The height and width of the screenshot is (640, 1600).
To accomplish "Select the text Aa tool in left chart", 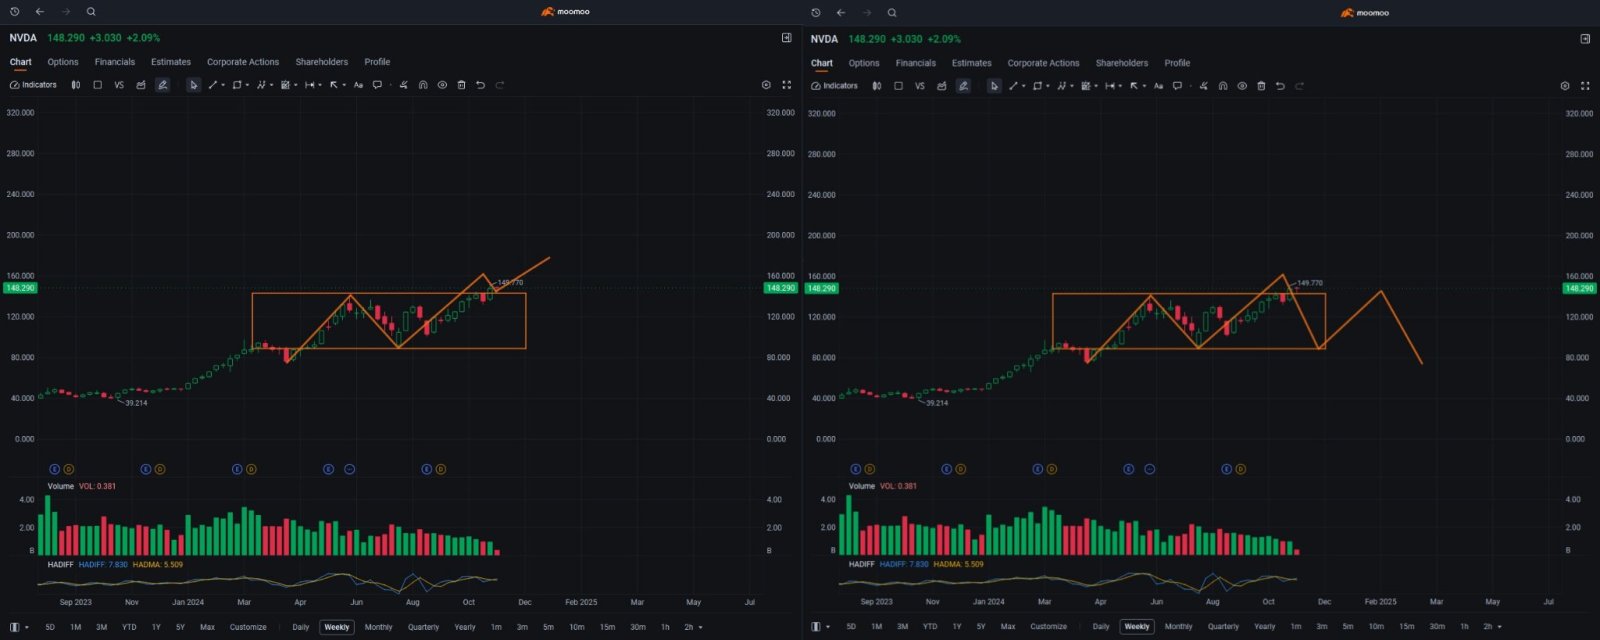I will coord(358,85).
